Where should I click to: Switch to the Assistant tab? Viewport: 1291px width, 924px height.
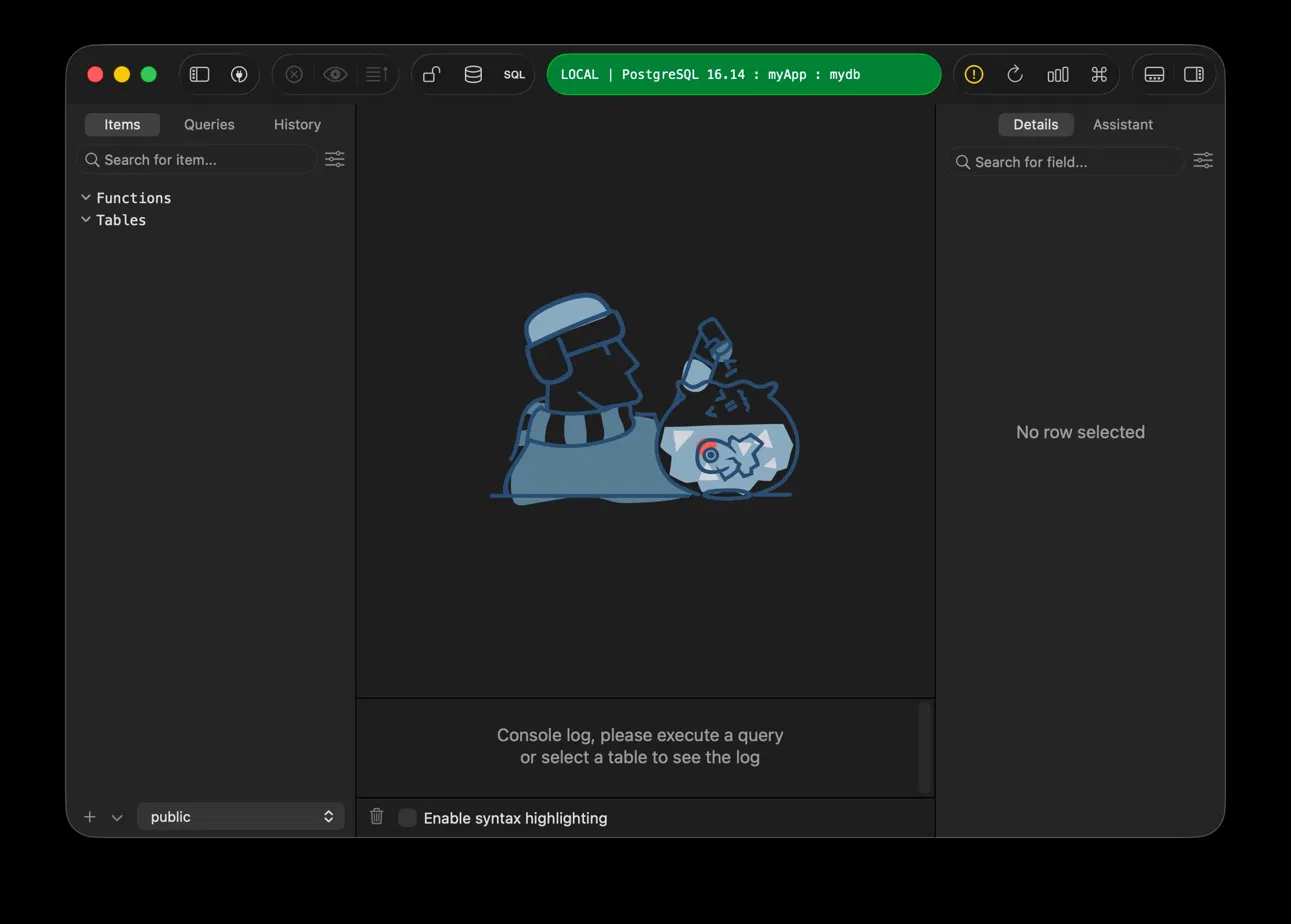1122,124
